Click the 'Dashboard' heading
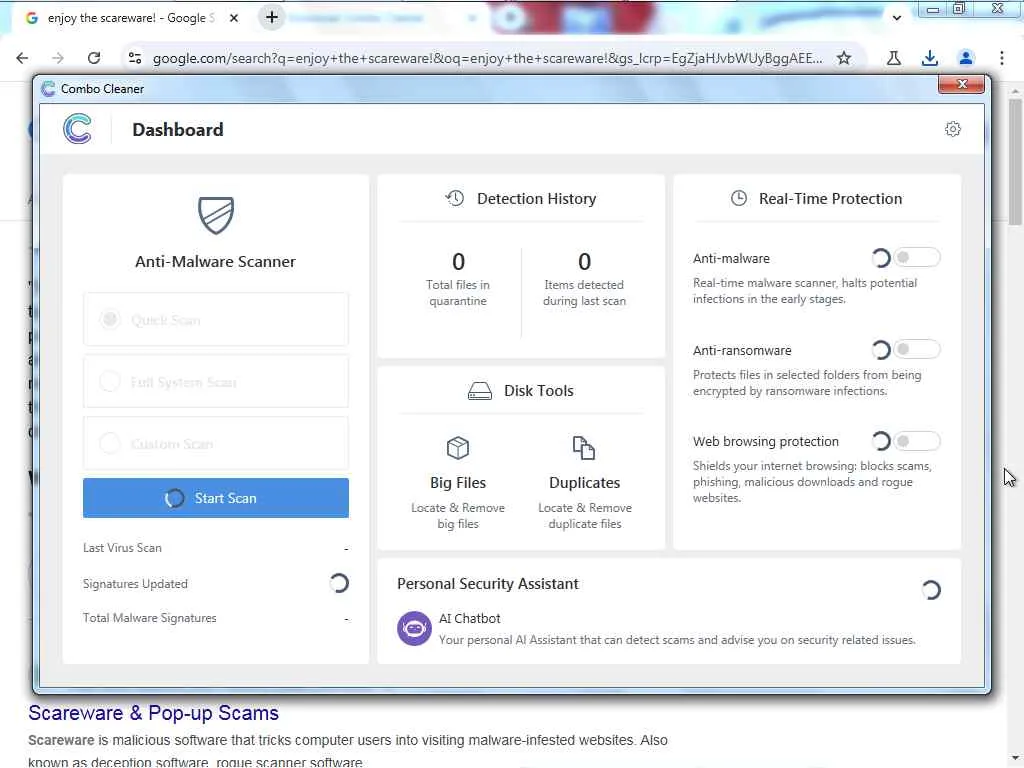This screenshot has height=768, width=1024. [178, 129]
